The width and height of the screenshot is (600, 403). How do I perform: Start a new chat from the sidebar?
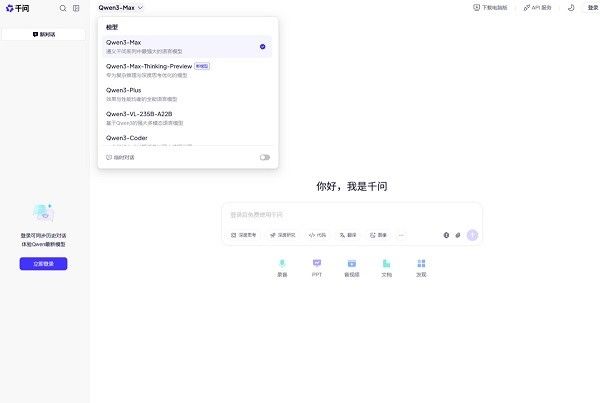tap(43, 34)
